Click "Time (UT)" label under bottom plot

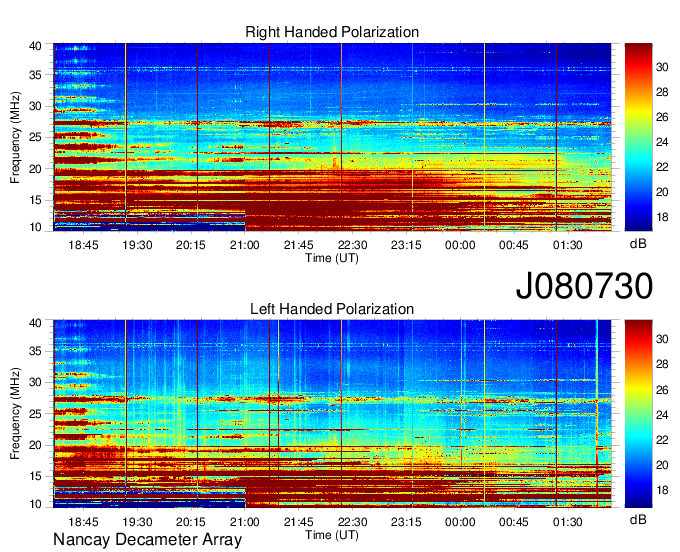pyautogui.click(x=332, y=535)
